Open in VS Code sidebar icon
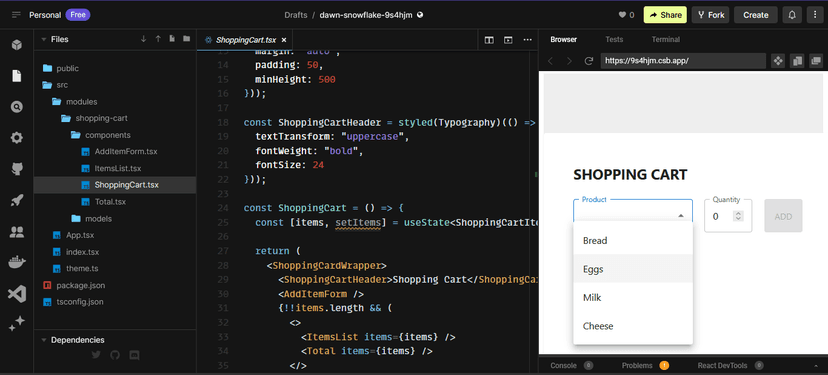 coord(17,294)
